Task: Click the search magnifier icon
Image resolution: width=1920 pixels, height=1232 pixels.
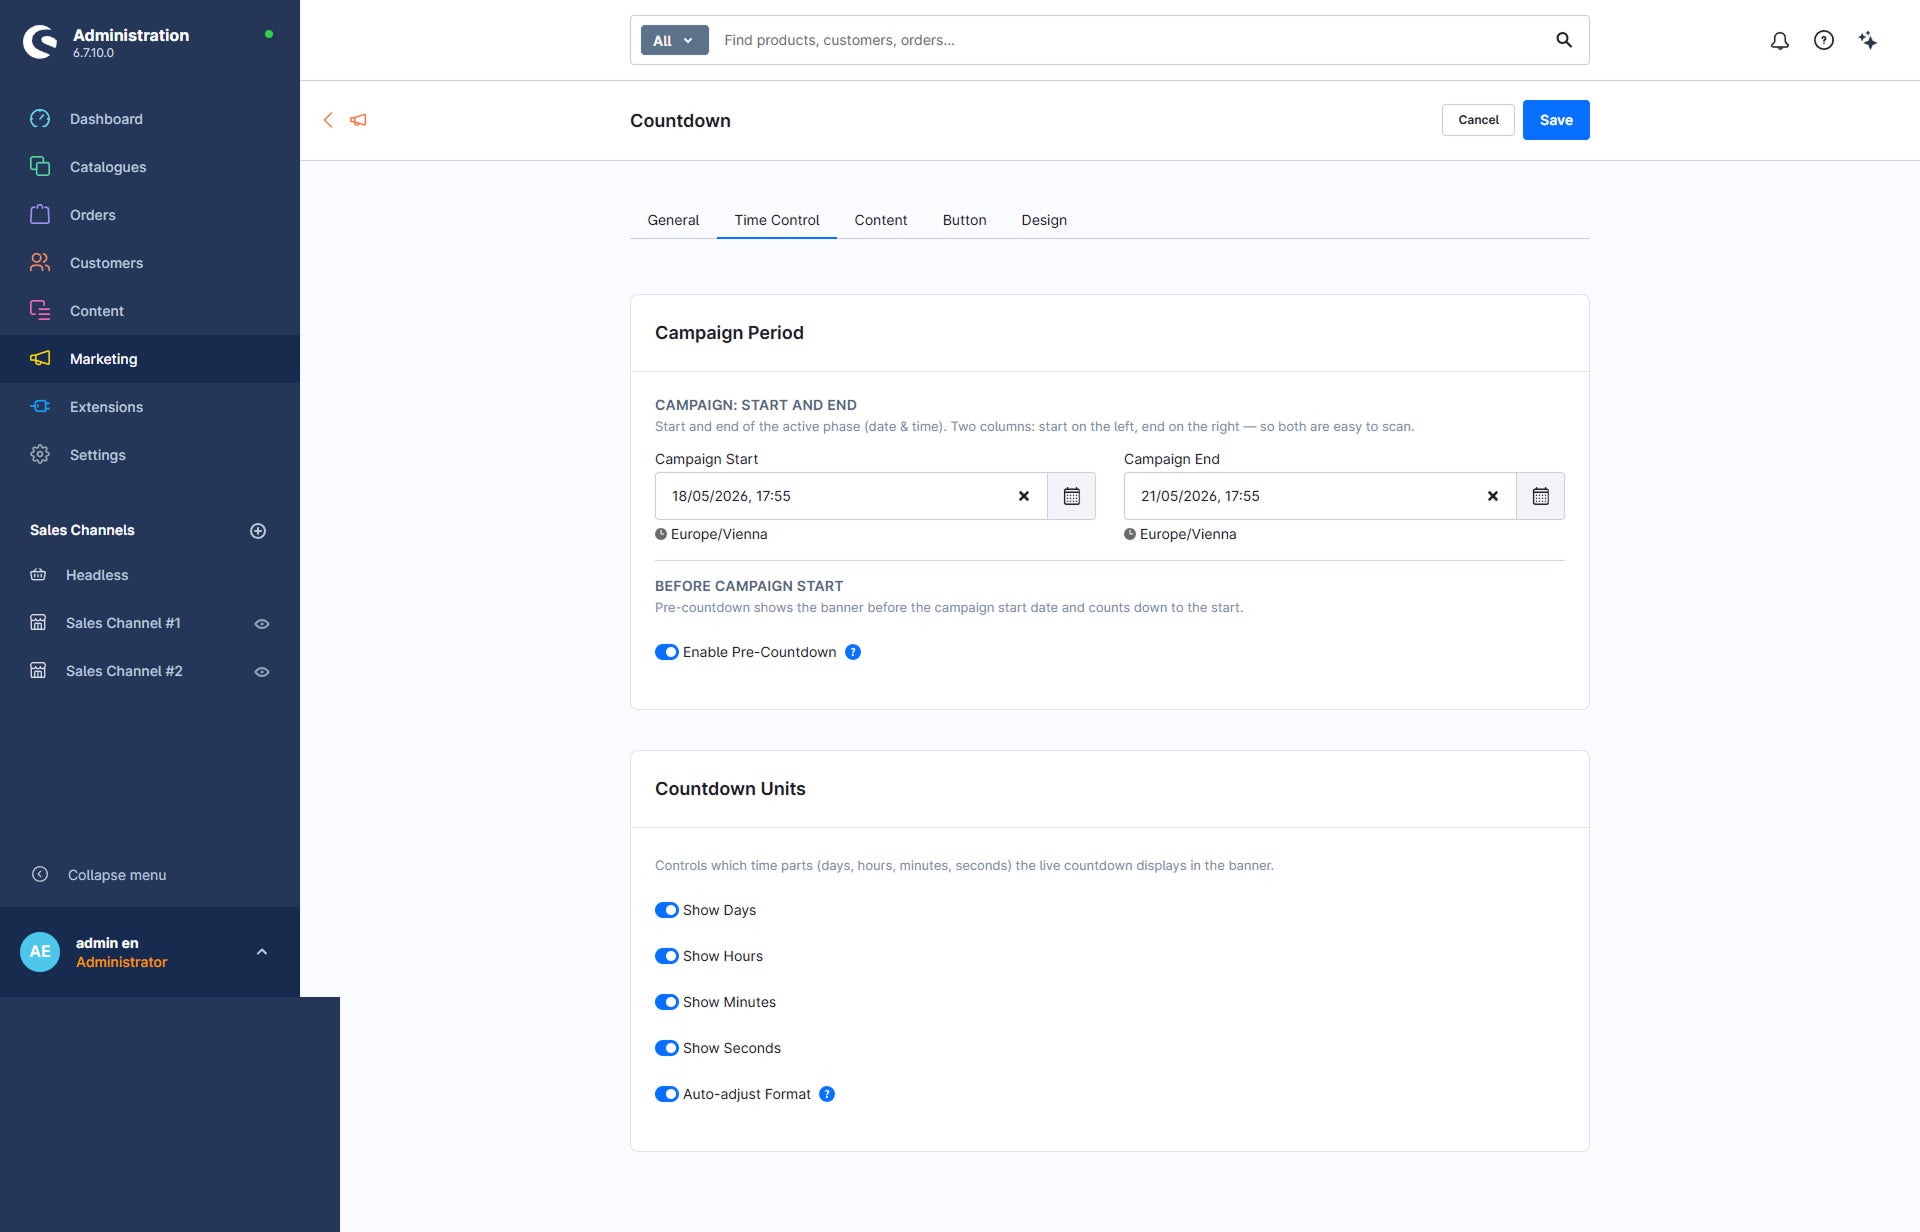Action: point(1564,40)
